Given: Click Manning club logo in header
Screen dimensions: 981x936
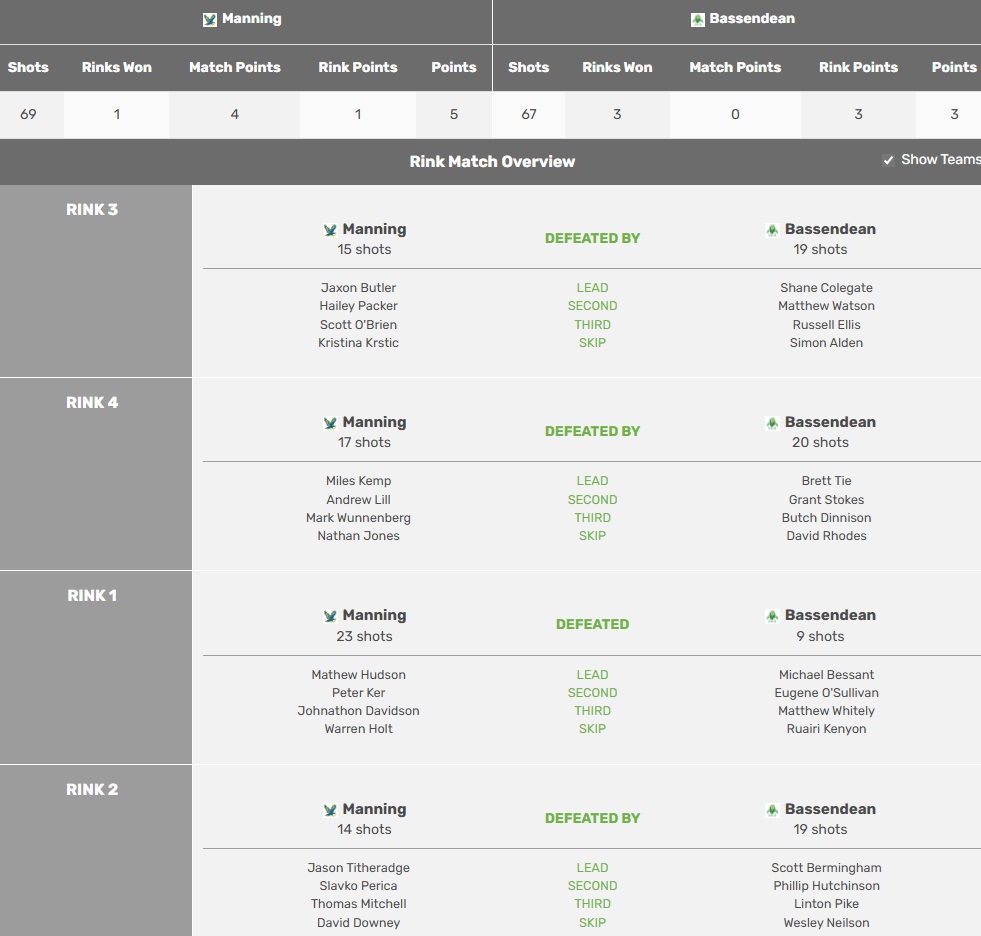Looking at the screenshot, I should (210, 19).
